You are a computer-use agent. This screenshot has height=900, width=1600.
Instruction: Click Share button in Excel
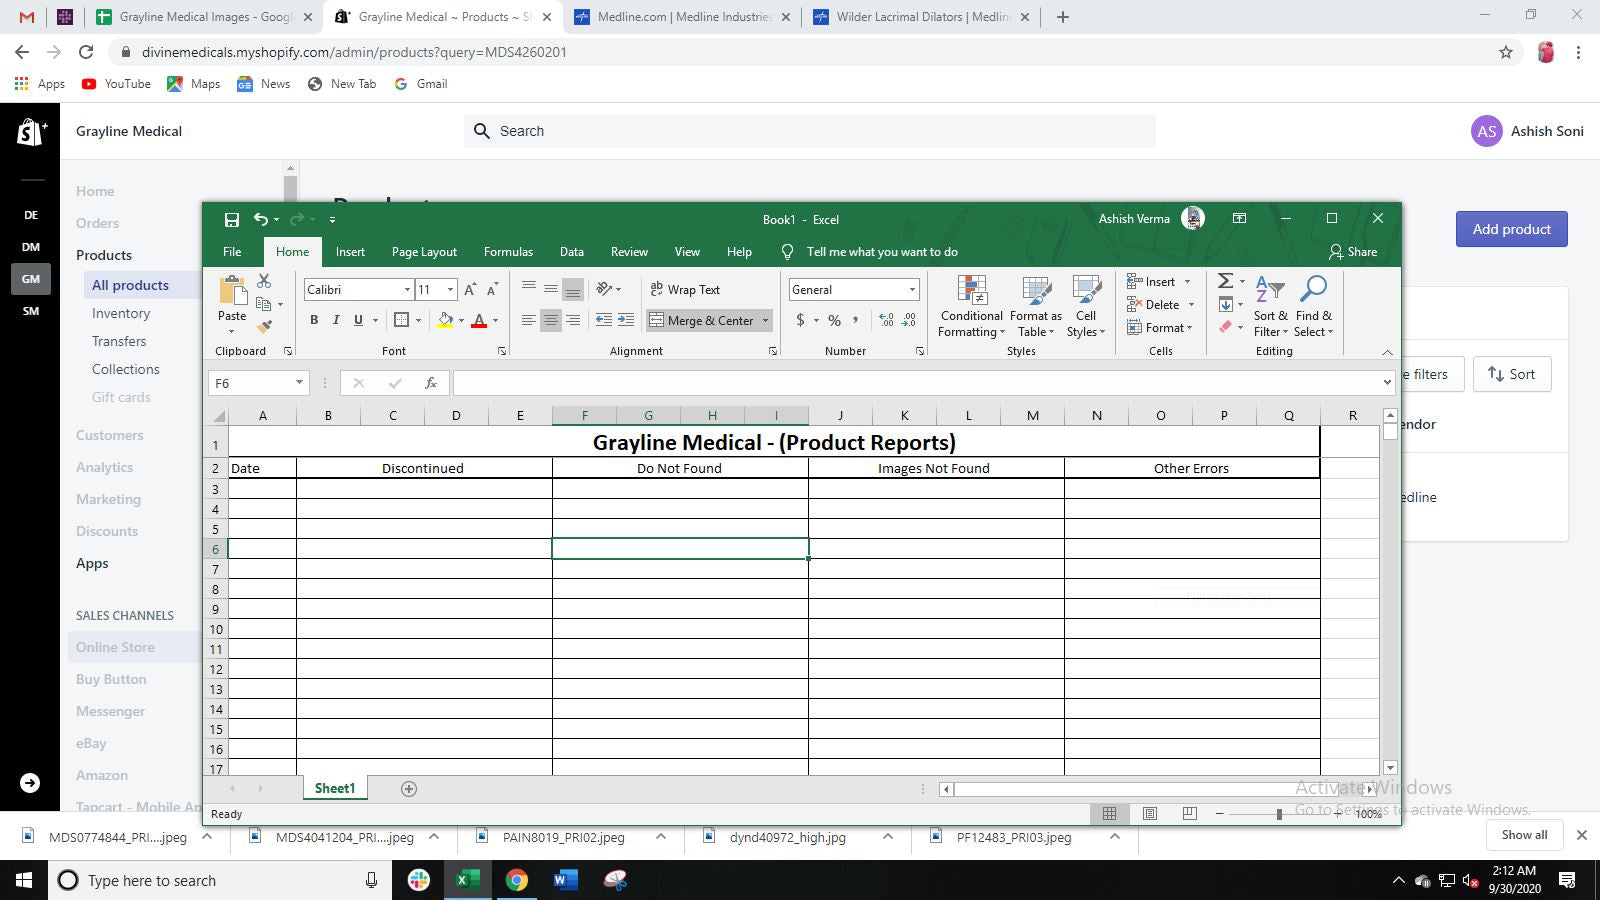pos(1352,252)
